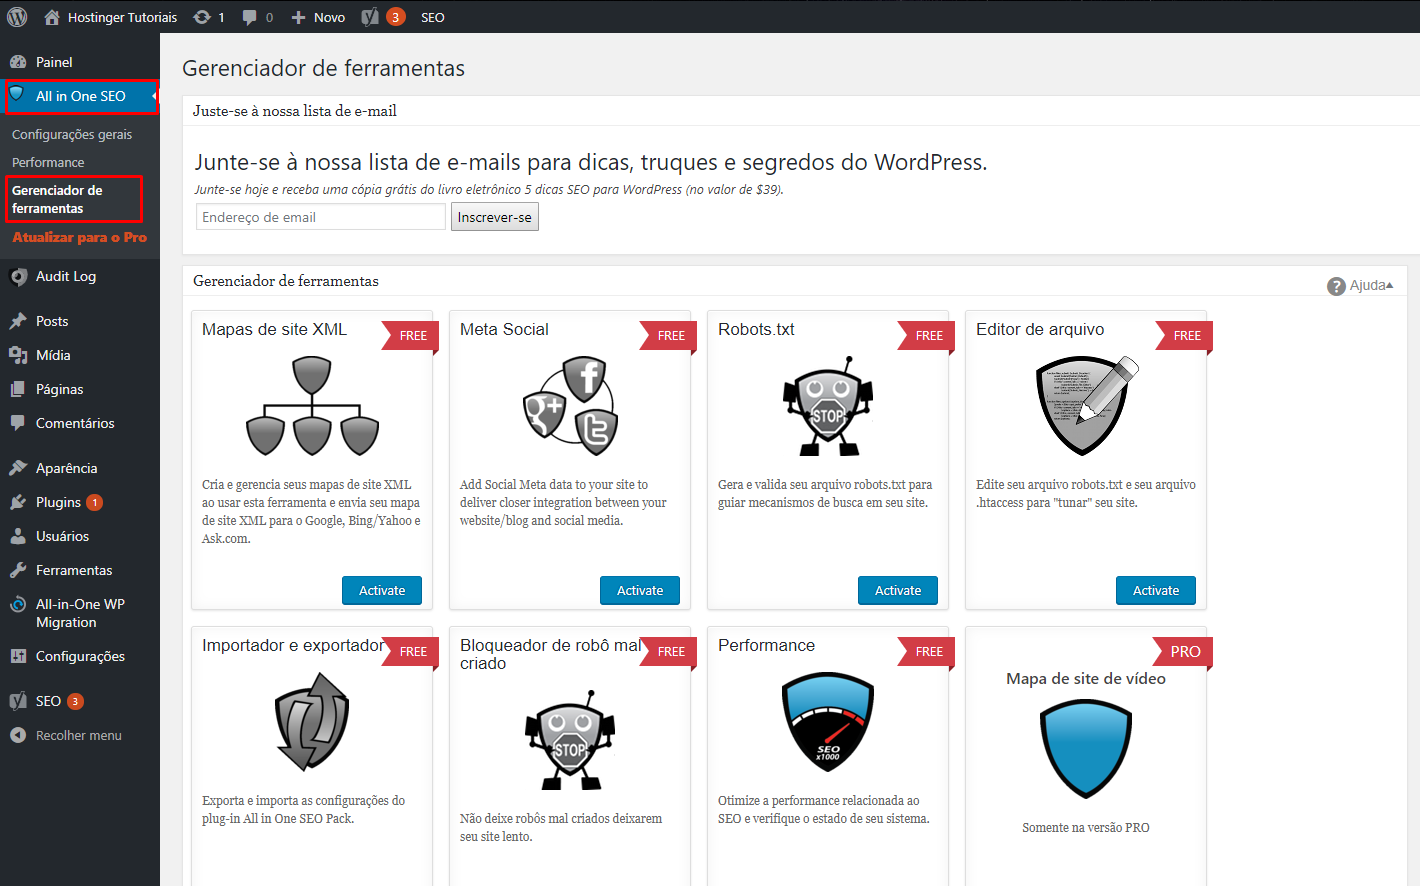Screen dimensions: 1420x886
Task: Open the comments bubble icon in admin bar
Action: pos(250,17)
